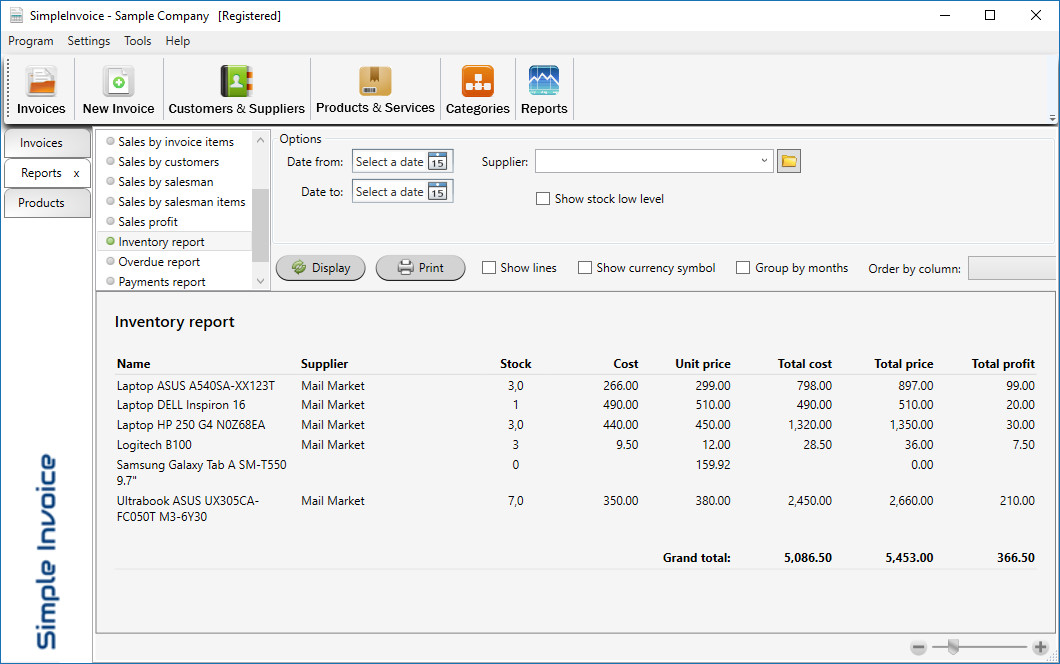Image resolution: width=1060 pixels, height=664 pixels.
Task: Click Logitech B100 row name
Action: [154, 445]
